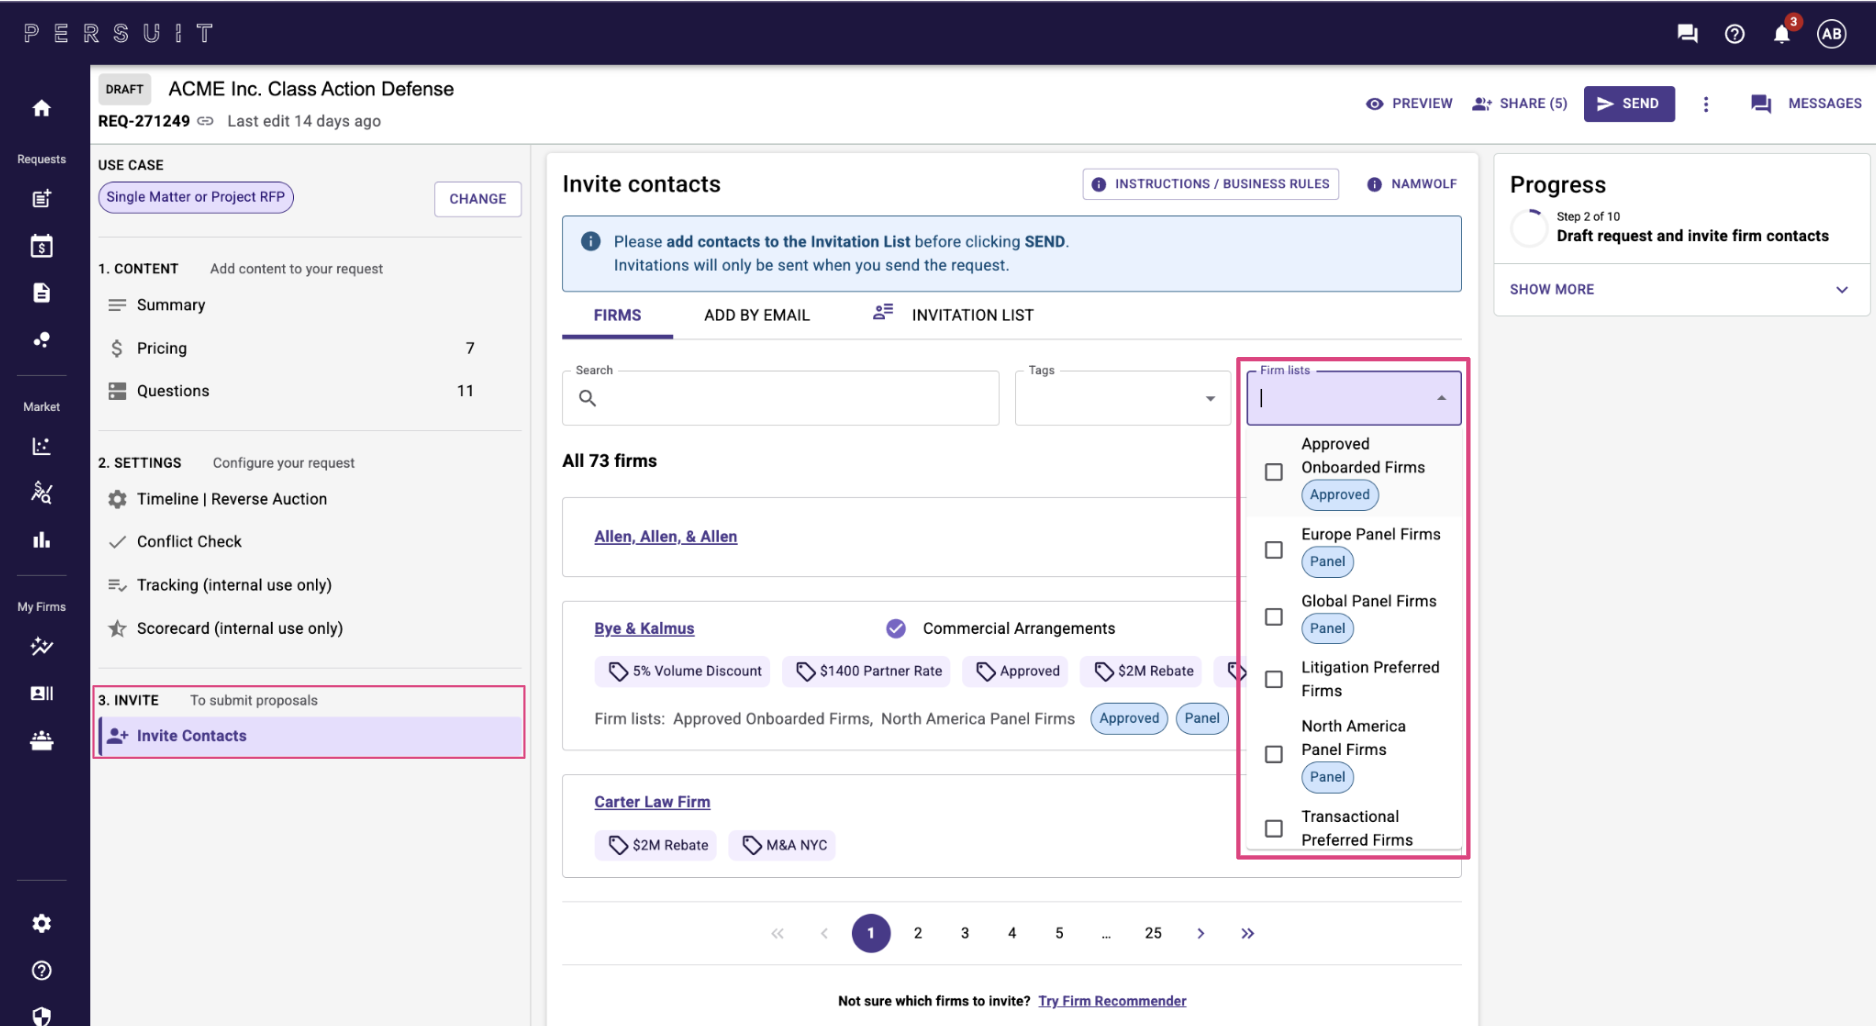This screenshot has width=1876, height=1026.
Task: Open the help question mark icon in the top bar
Action: tap(1734, 34)
